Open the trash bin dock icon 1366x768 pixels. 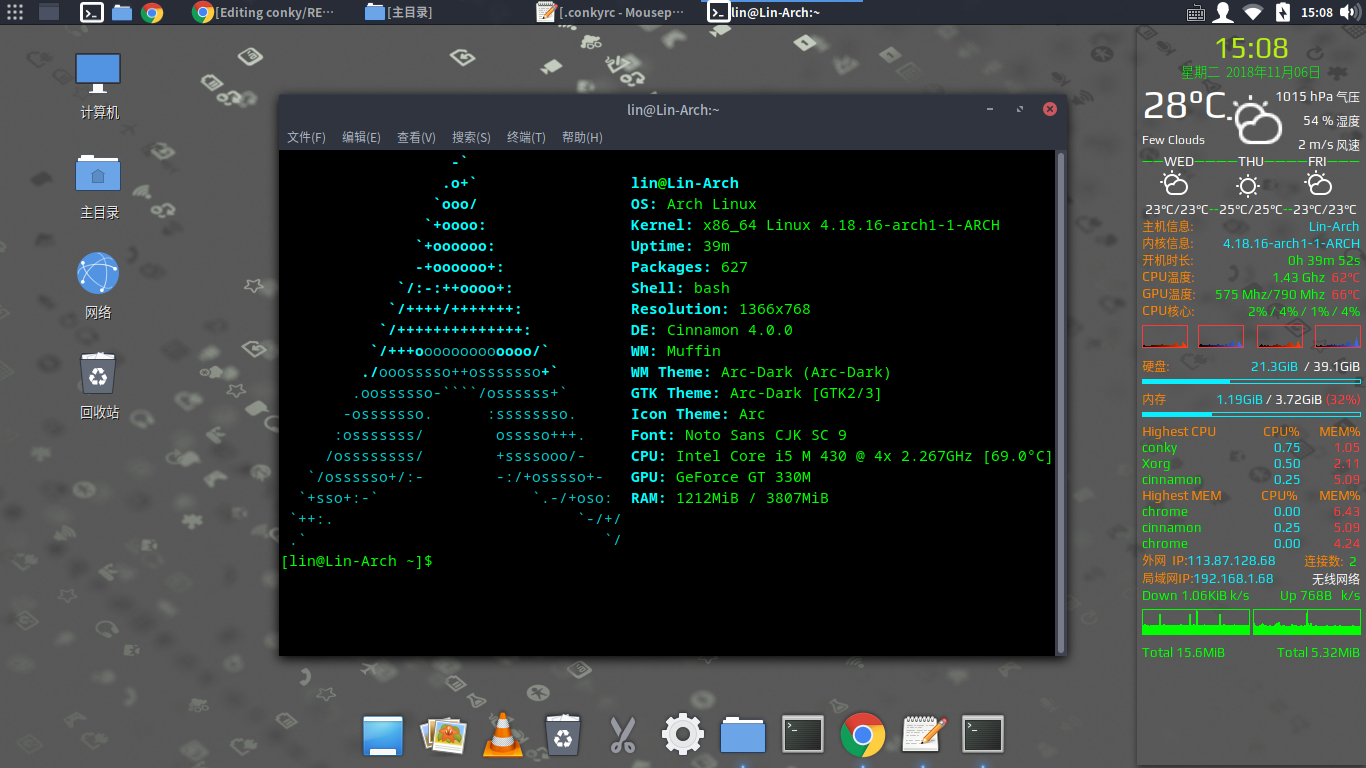pos(563,736)
